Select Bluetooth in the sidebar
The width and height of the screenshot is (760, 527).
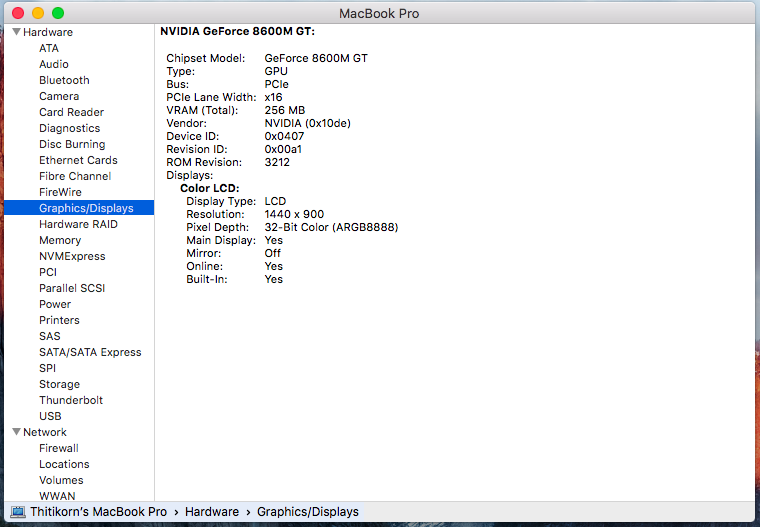click(x=64, y=80)
